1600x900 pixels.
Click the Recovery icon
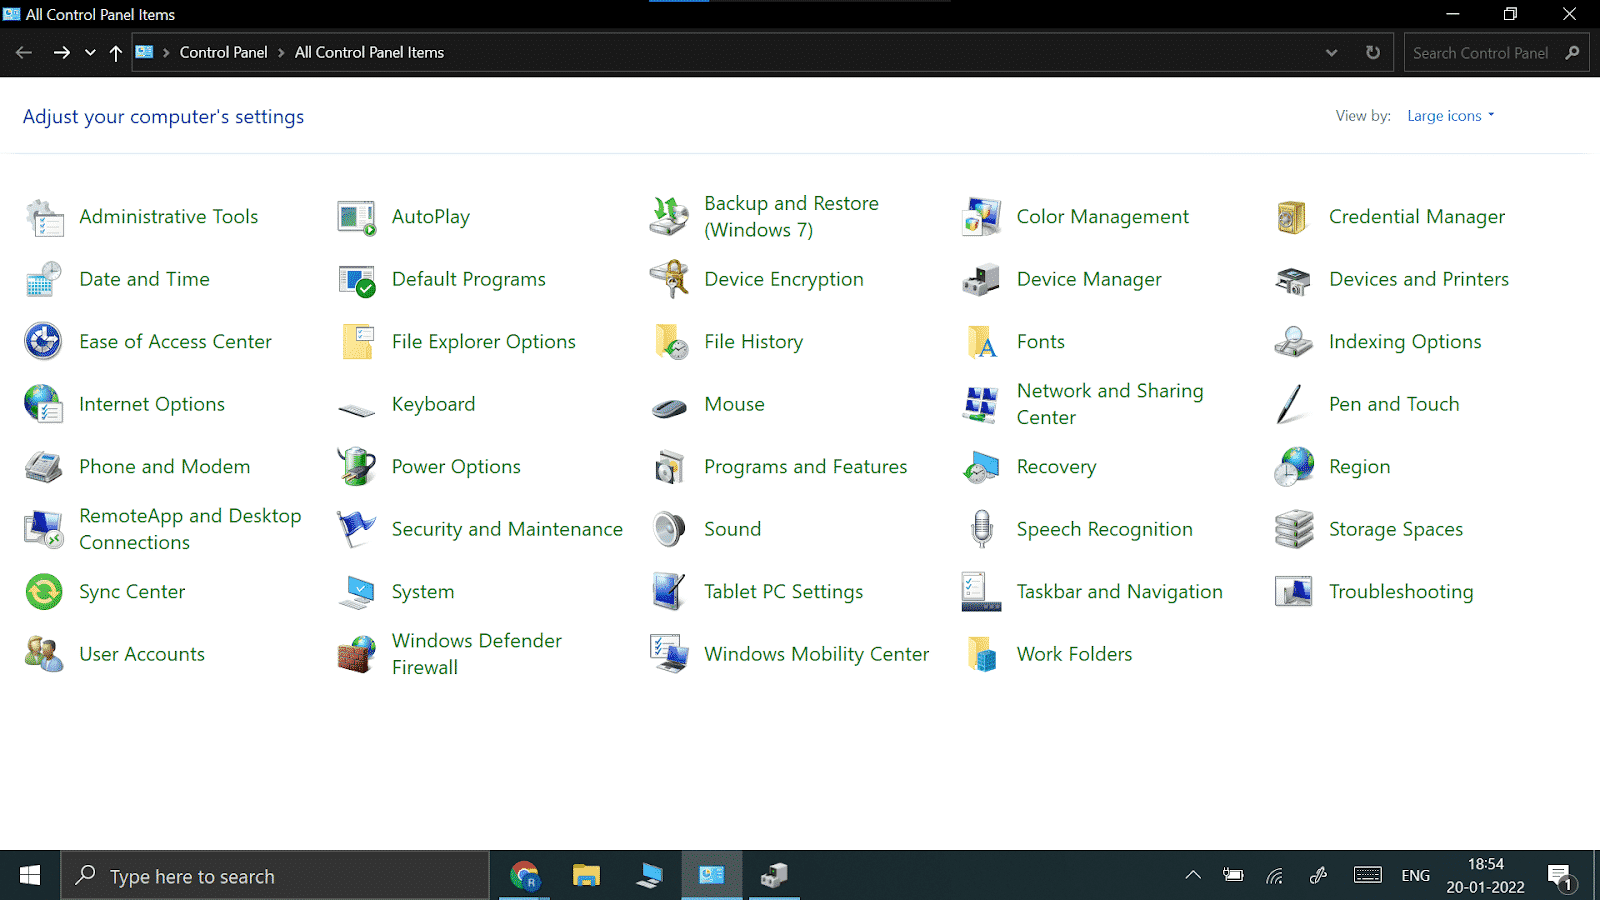(981, 467)
